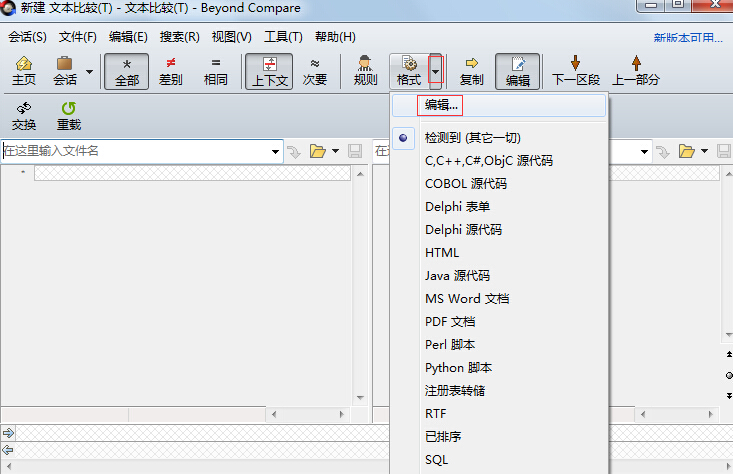Open the 规则 rules icon
Viewport: 733px width, 474px height.
[365, 71]
